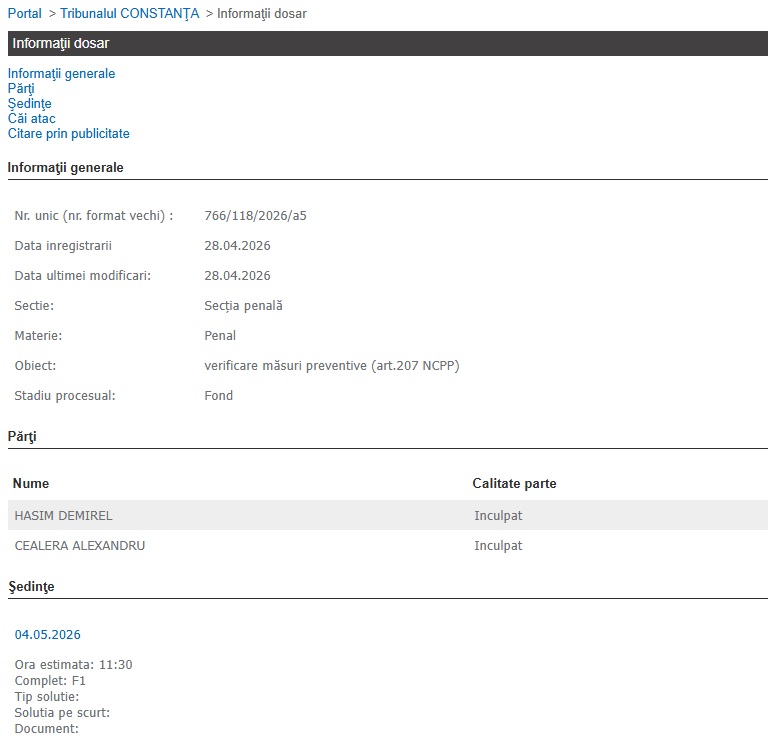
Task: Click the Portal breadcrumb link
Action: click(x=24, y=14)
